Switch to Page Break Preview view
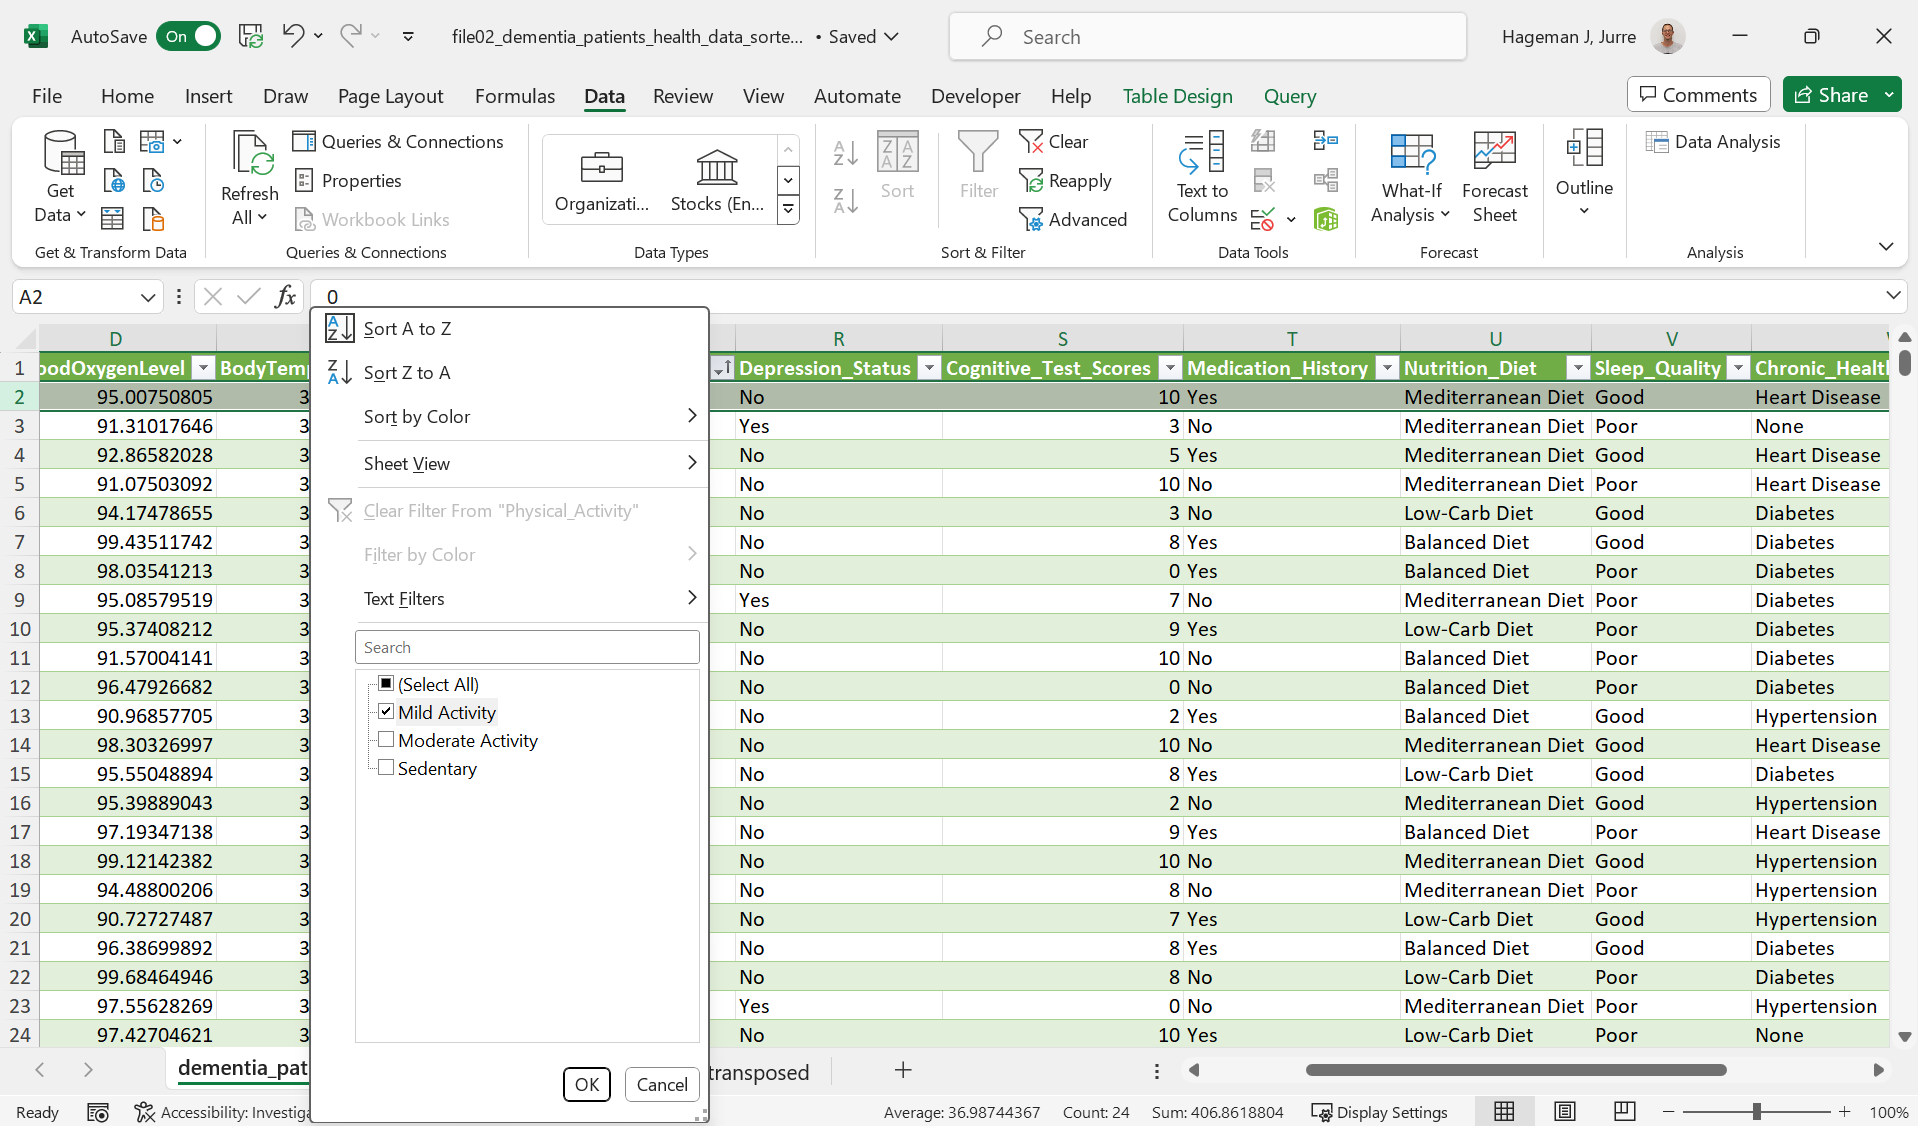Viewport: 1918px width, 1126px height. pos(1624,1112)
